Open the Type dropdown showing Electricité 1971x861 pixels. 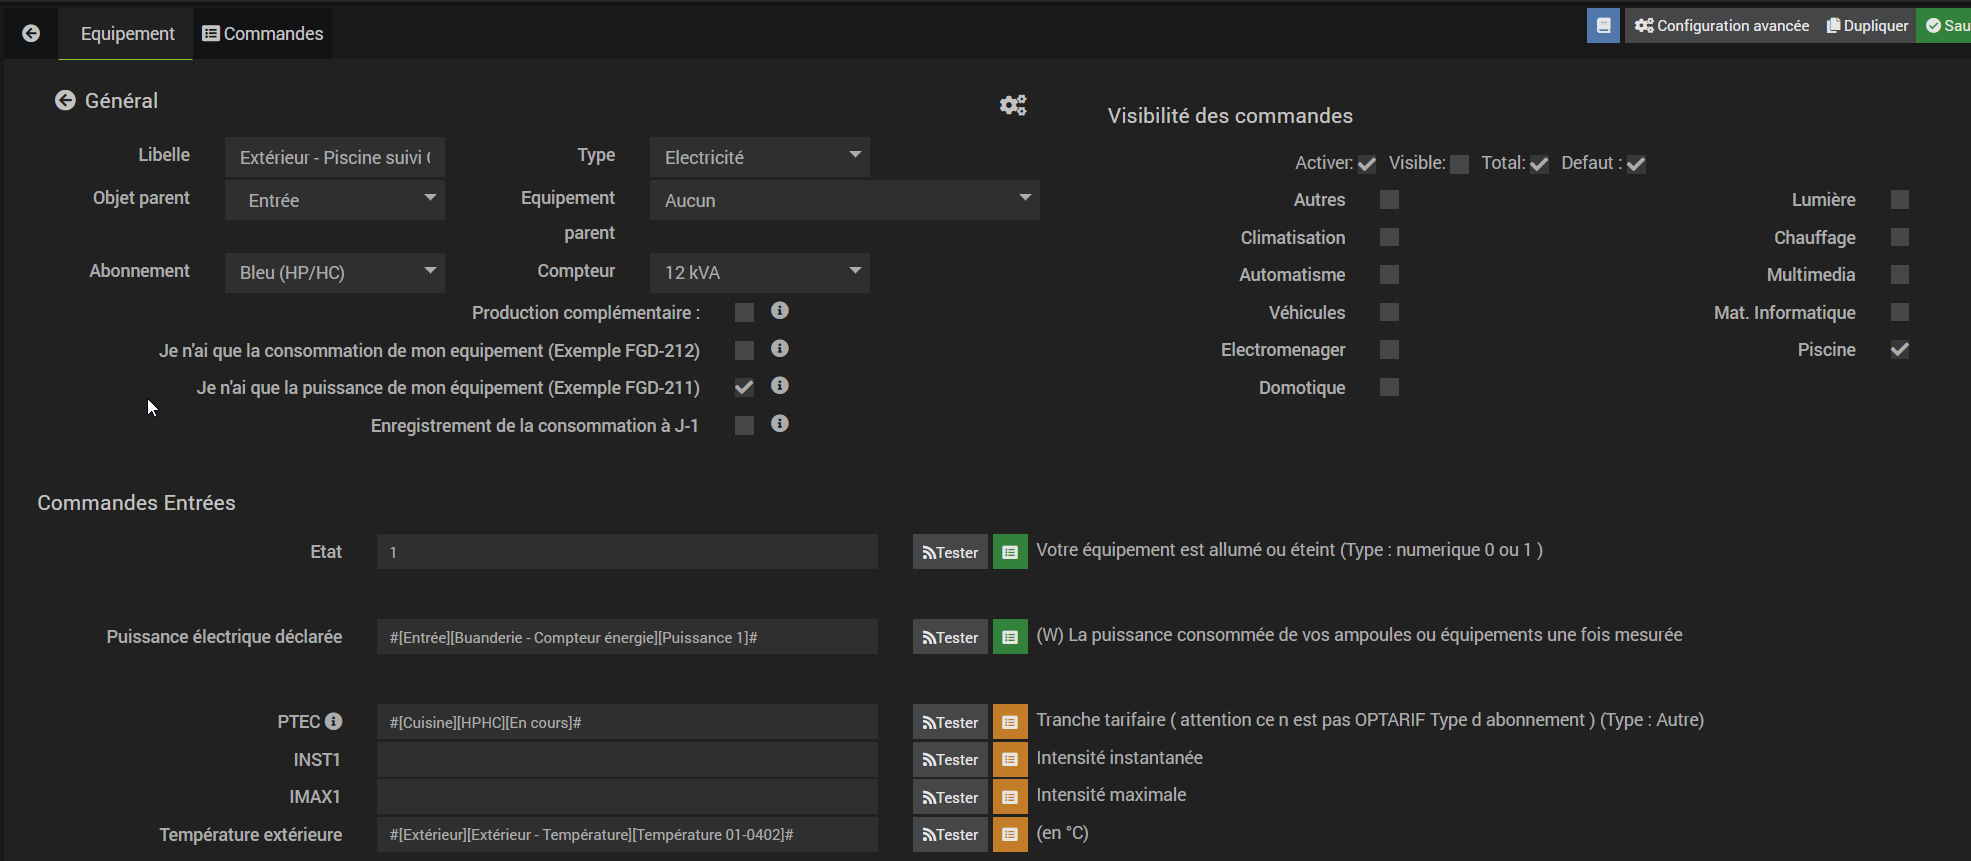pos(760,157)
